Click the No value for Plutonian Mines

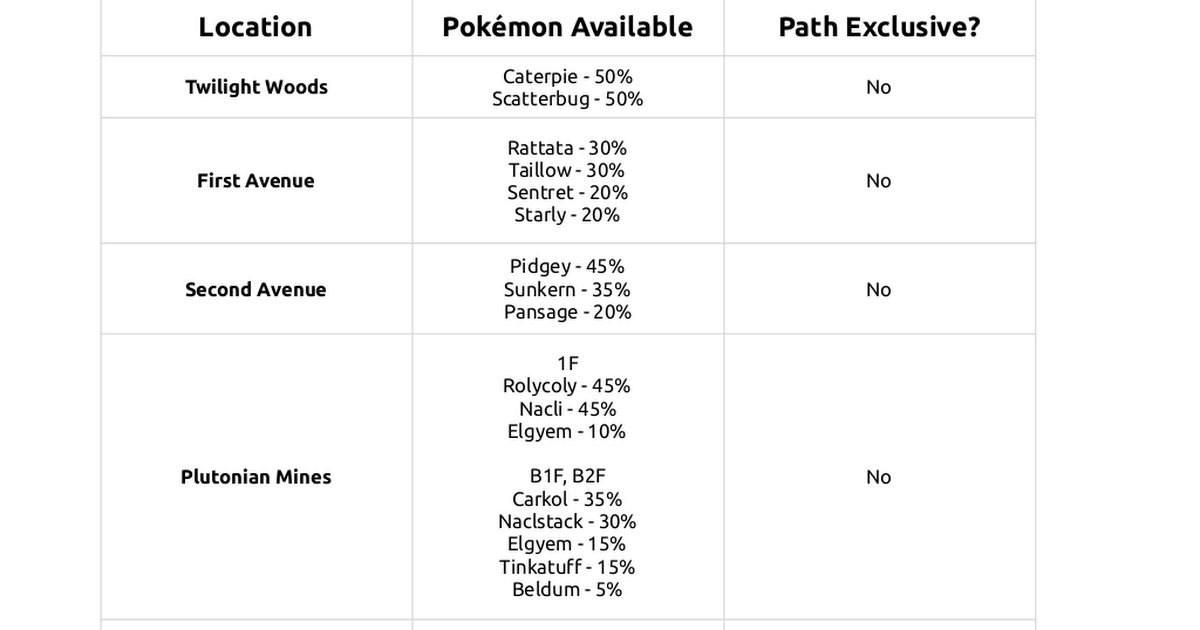point(878,477)
